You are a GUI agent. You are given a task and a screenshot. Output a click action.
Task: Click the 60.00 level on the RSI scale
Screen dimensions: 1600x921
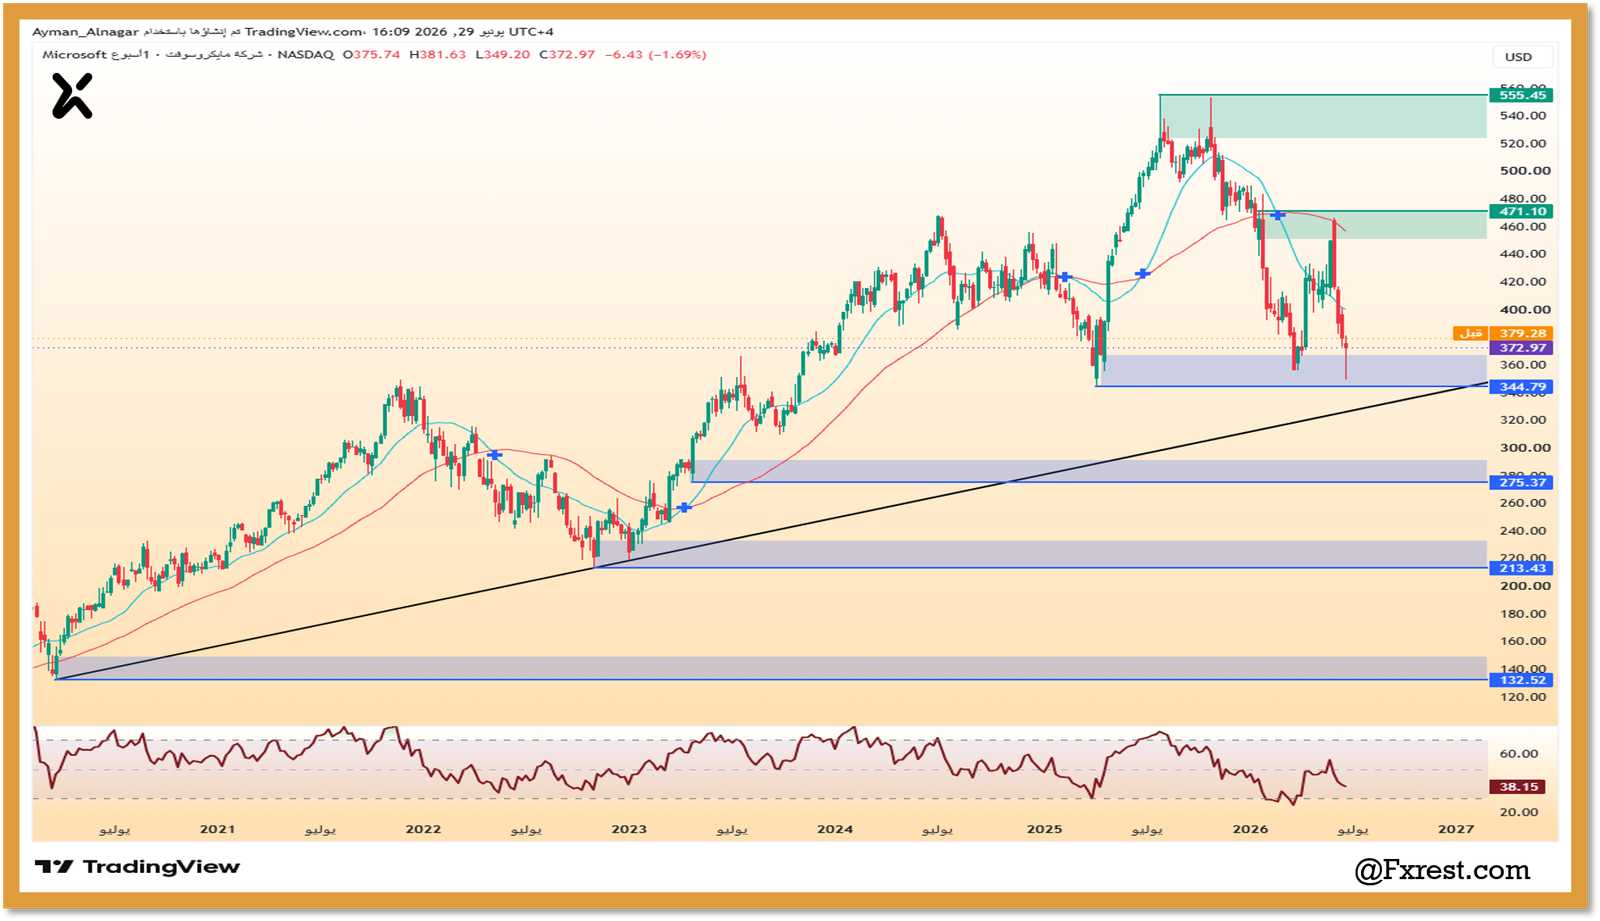[1519, 754]
